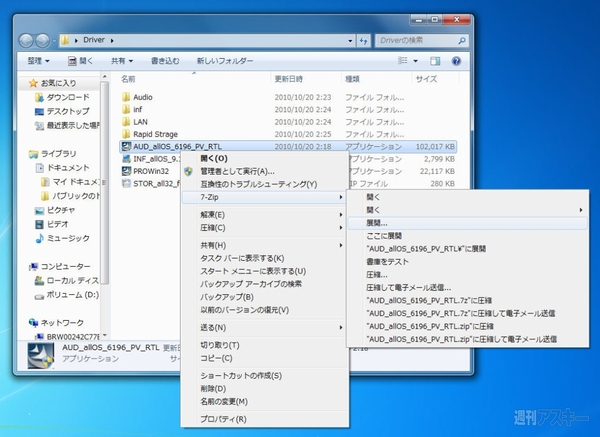Select 展開... in the 7-Zip submenu
Viewport: 600px width, 437px height.
pyautogui.click(x=468, y=223)
